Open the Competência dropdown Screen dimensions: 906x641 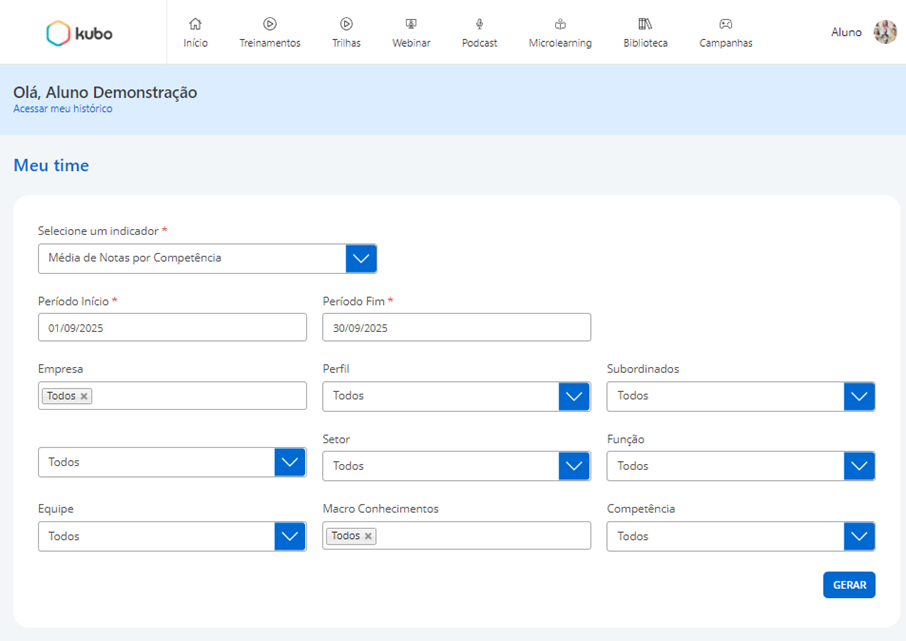tap(858, 536)
